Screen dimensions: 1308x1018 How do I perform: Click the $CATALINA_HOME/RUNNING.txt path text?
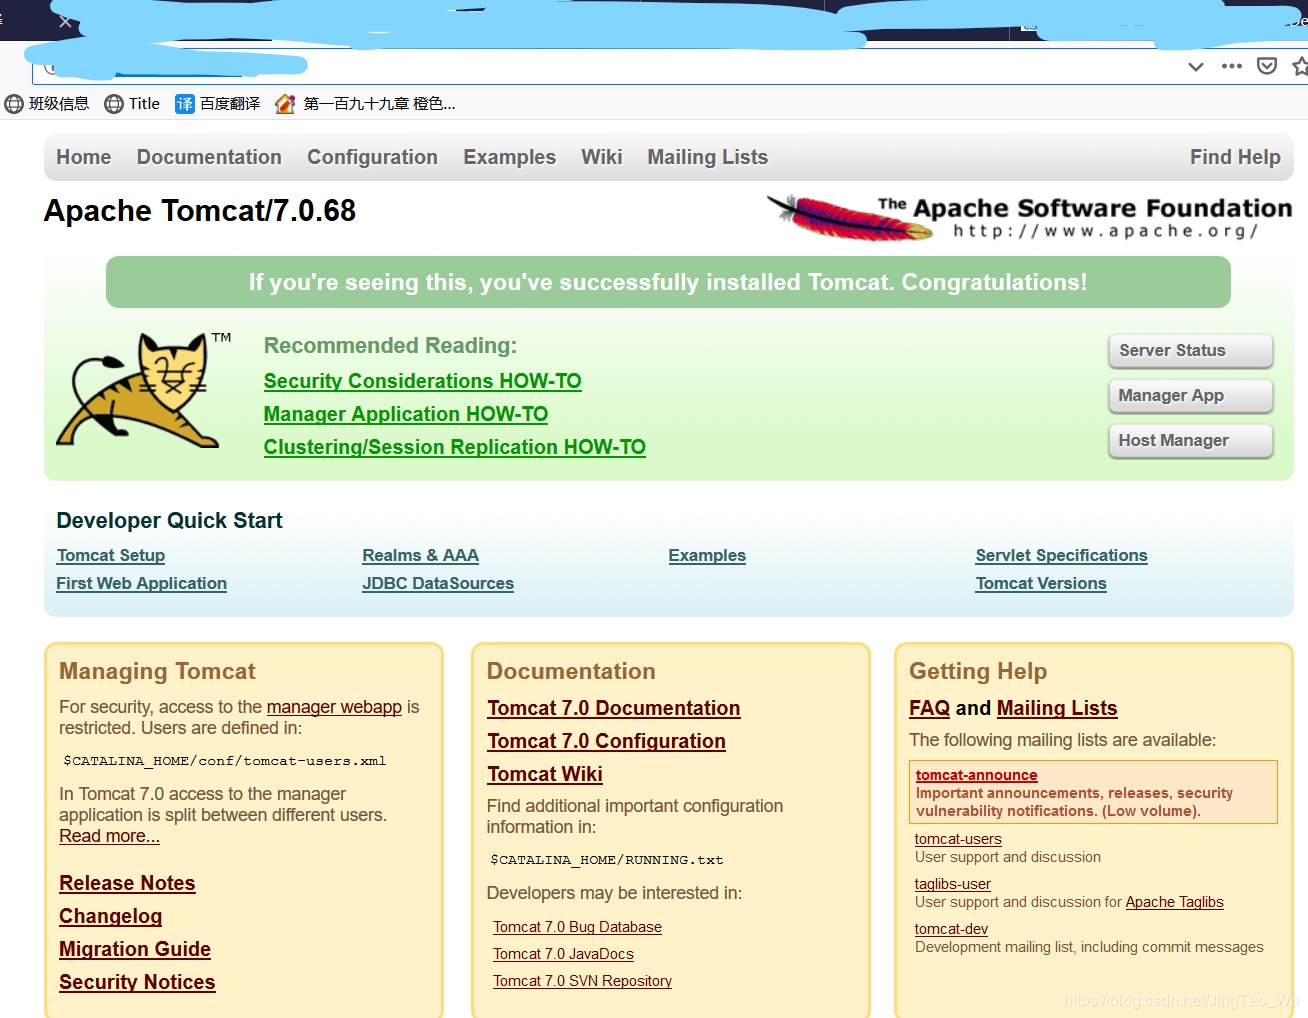(606, 860)
